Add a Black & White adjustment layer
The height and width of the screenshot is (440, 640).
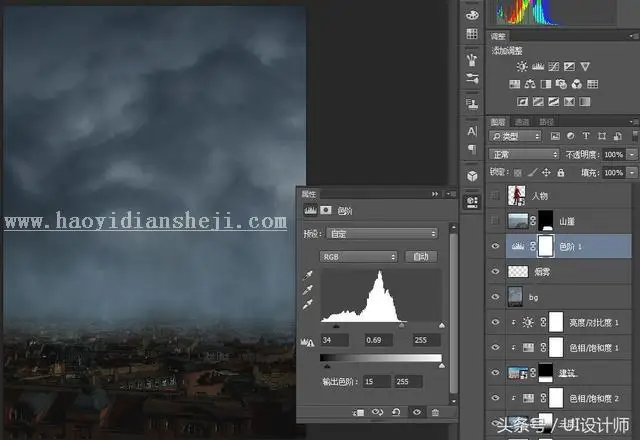[x=546, y=84]
